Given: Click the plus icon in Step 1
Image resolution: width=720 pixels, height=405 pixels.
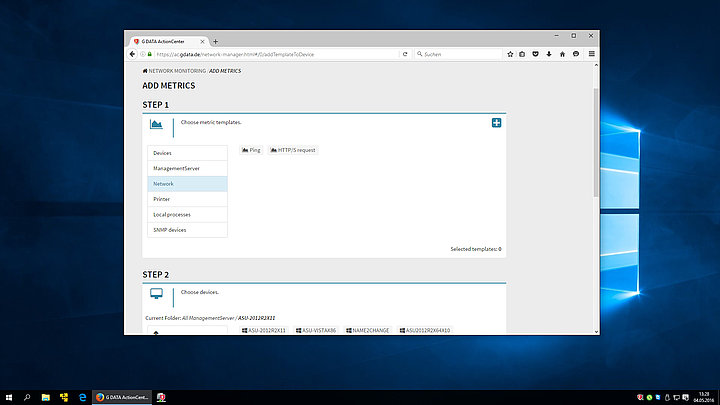Looking at the screenshot, I should [x=497, y=122].
